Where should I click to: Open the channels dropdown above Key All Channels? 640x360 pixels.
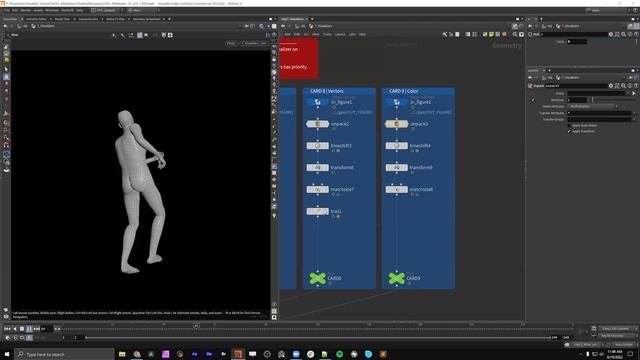[618, 329]
